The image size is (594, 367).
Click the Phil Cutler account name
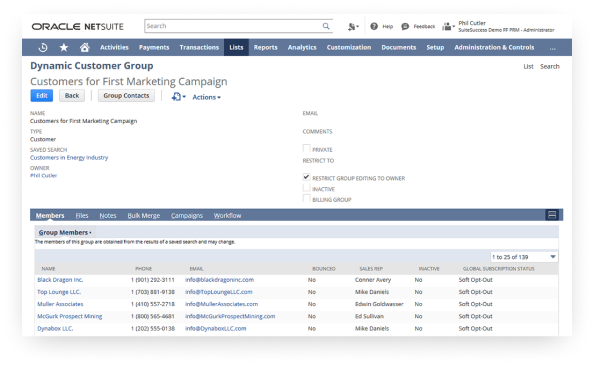[x=472, y=23]
